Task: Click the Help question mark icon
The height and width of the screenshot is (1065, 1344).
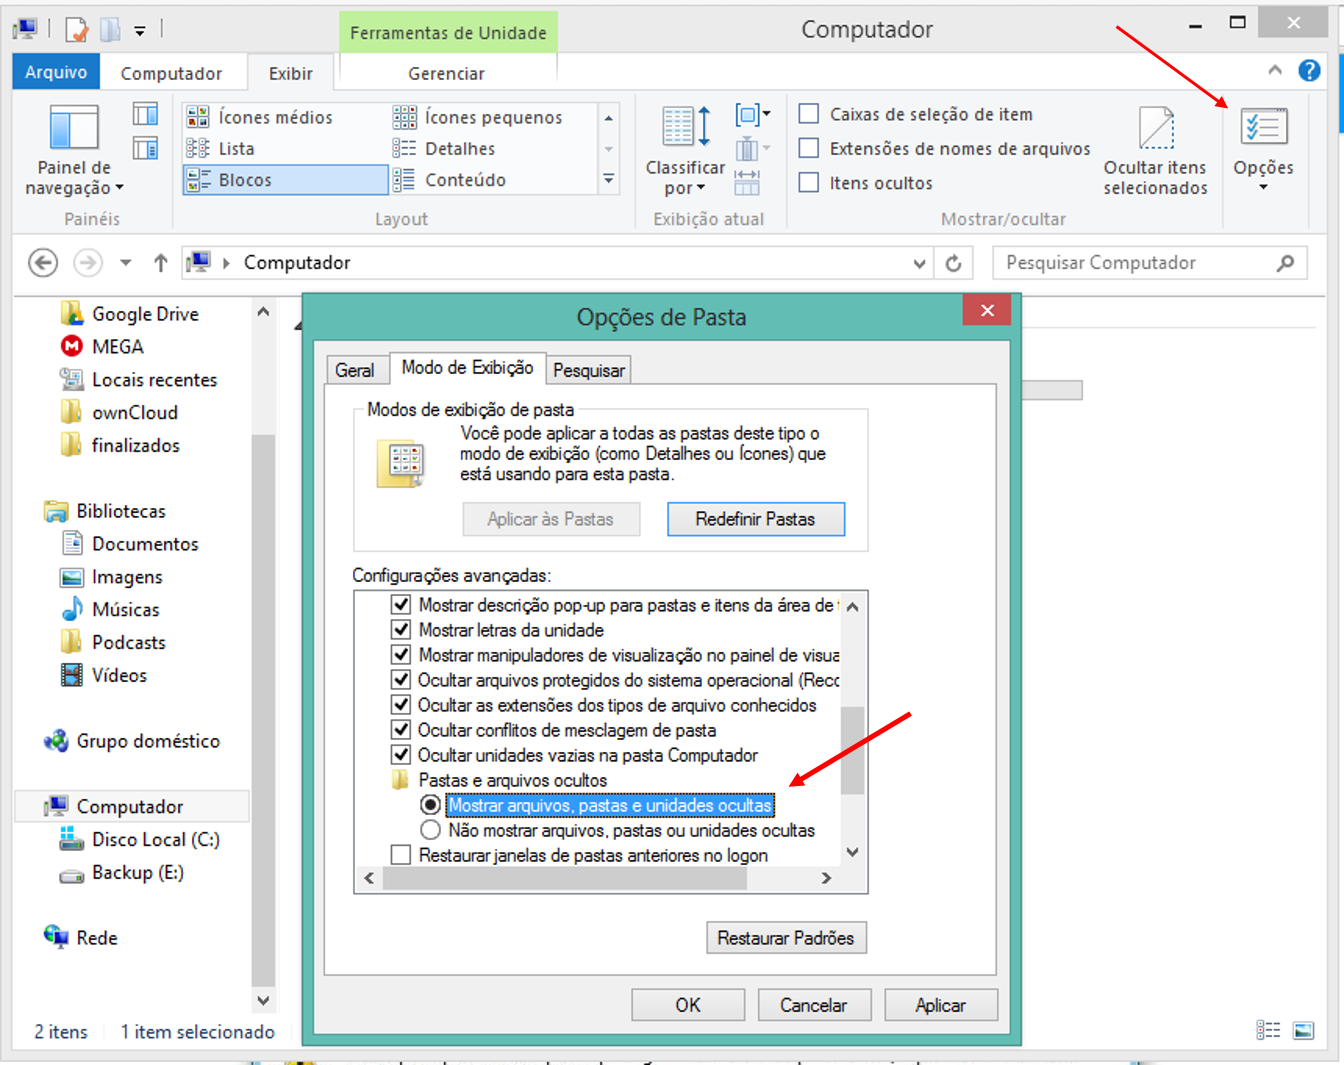Action: (x=1308, y=71)
